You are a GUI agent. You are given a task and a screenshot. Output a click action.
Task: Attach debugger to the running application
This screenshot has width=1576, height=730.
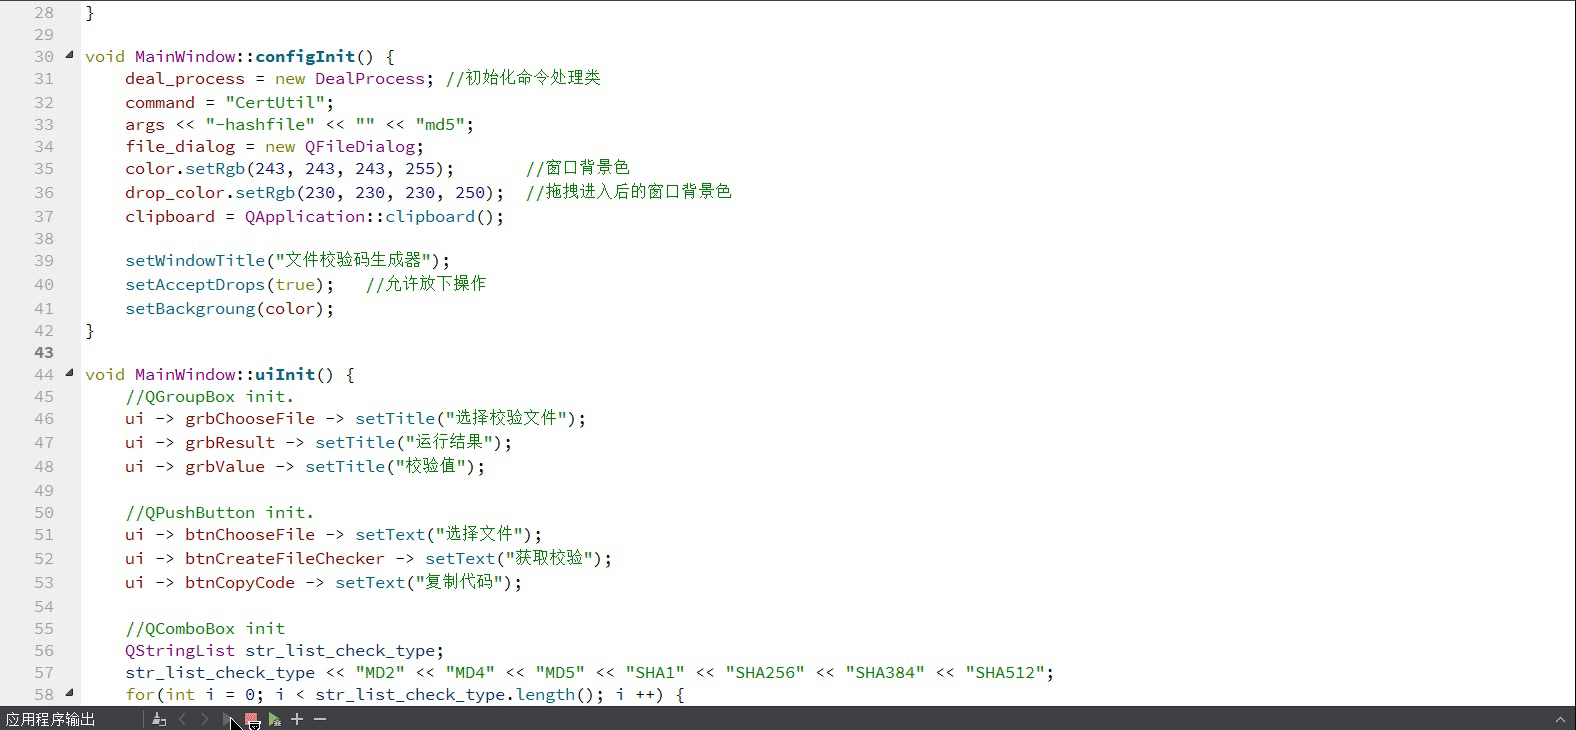pos(274,719)
